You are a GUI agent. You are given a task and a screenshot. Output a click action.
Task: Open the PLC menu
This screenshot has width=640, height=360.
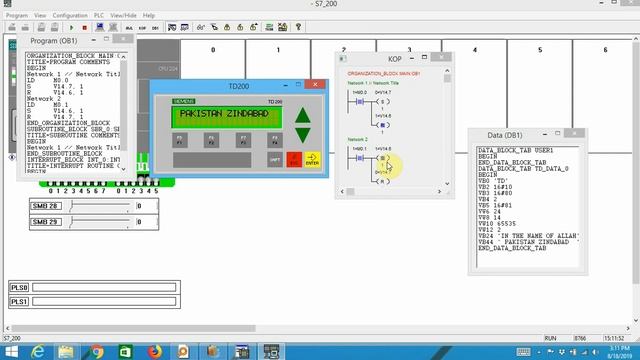click(x=99, y=16)
